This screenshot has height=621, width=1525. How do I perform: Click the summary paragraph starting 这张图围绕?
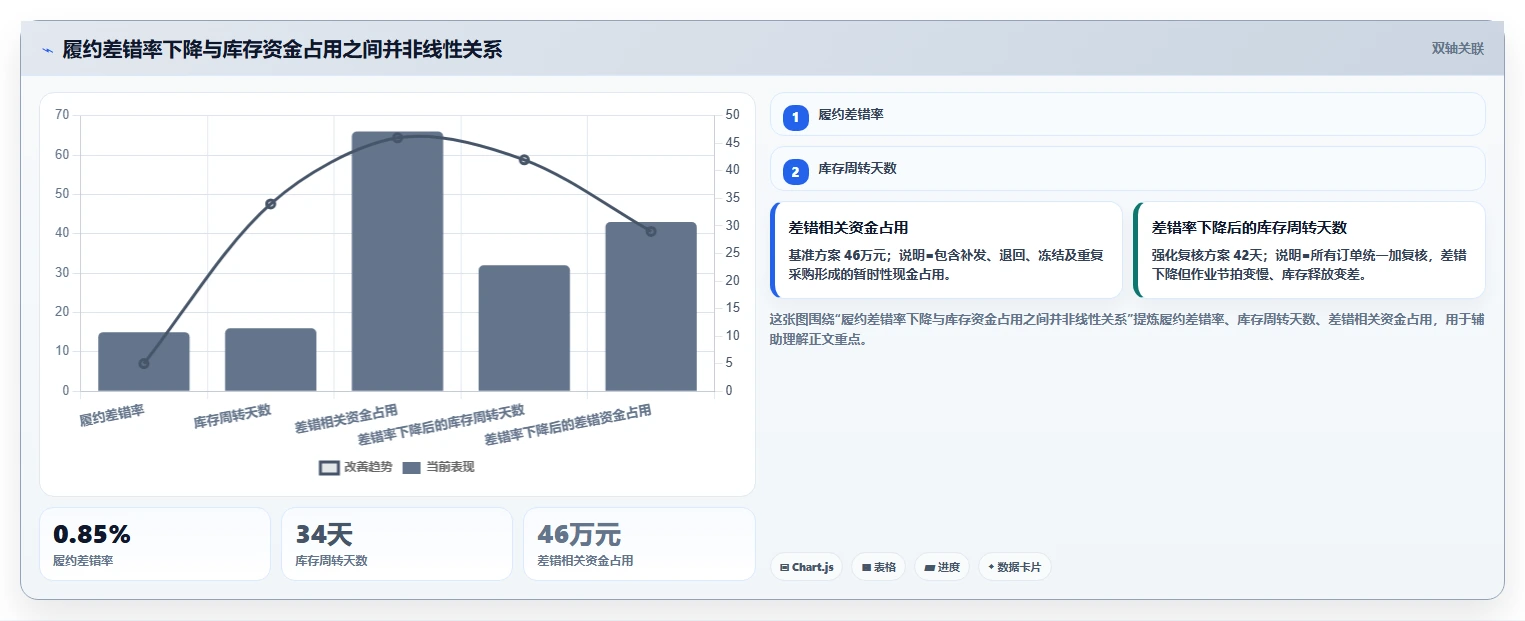[1126, 329]
